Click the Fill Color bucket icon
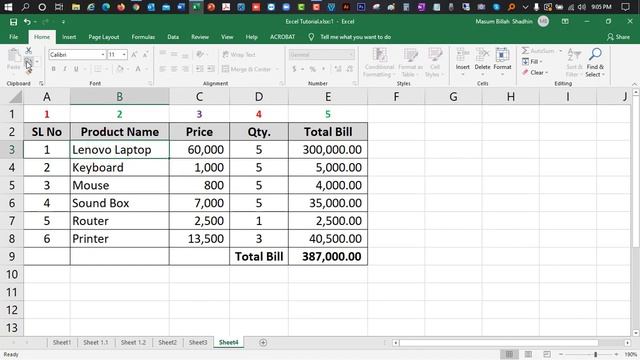Screen dimensions: 640x360 pos(120,69)
